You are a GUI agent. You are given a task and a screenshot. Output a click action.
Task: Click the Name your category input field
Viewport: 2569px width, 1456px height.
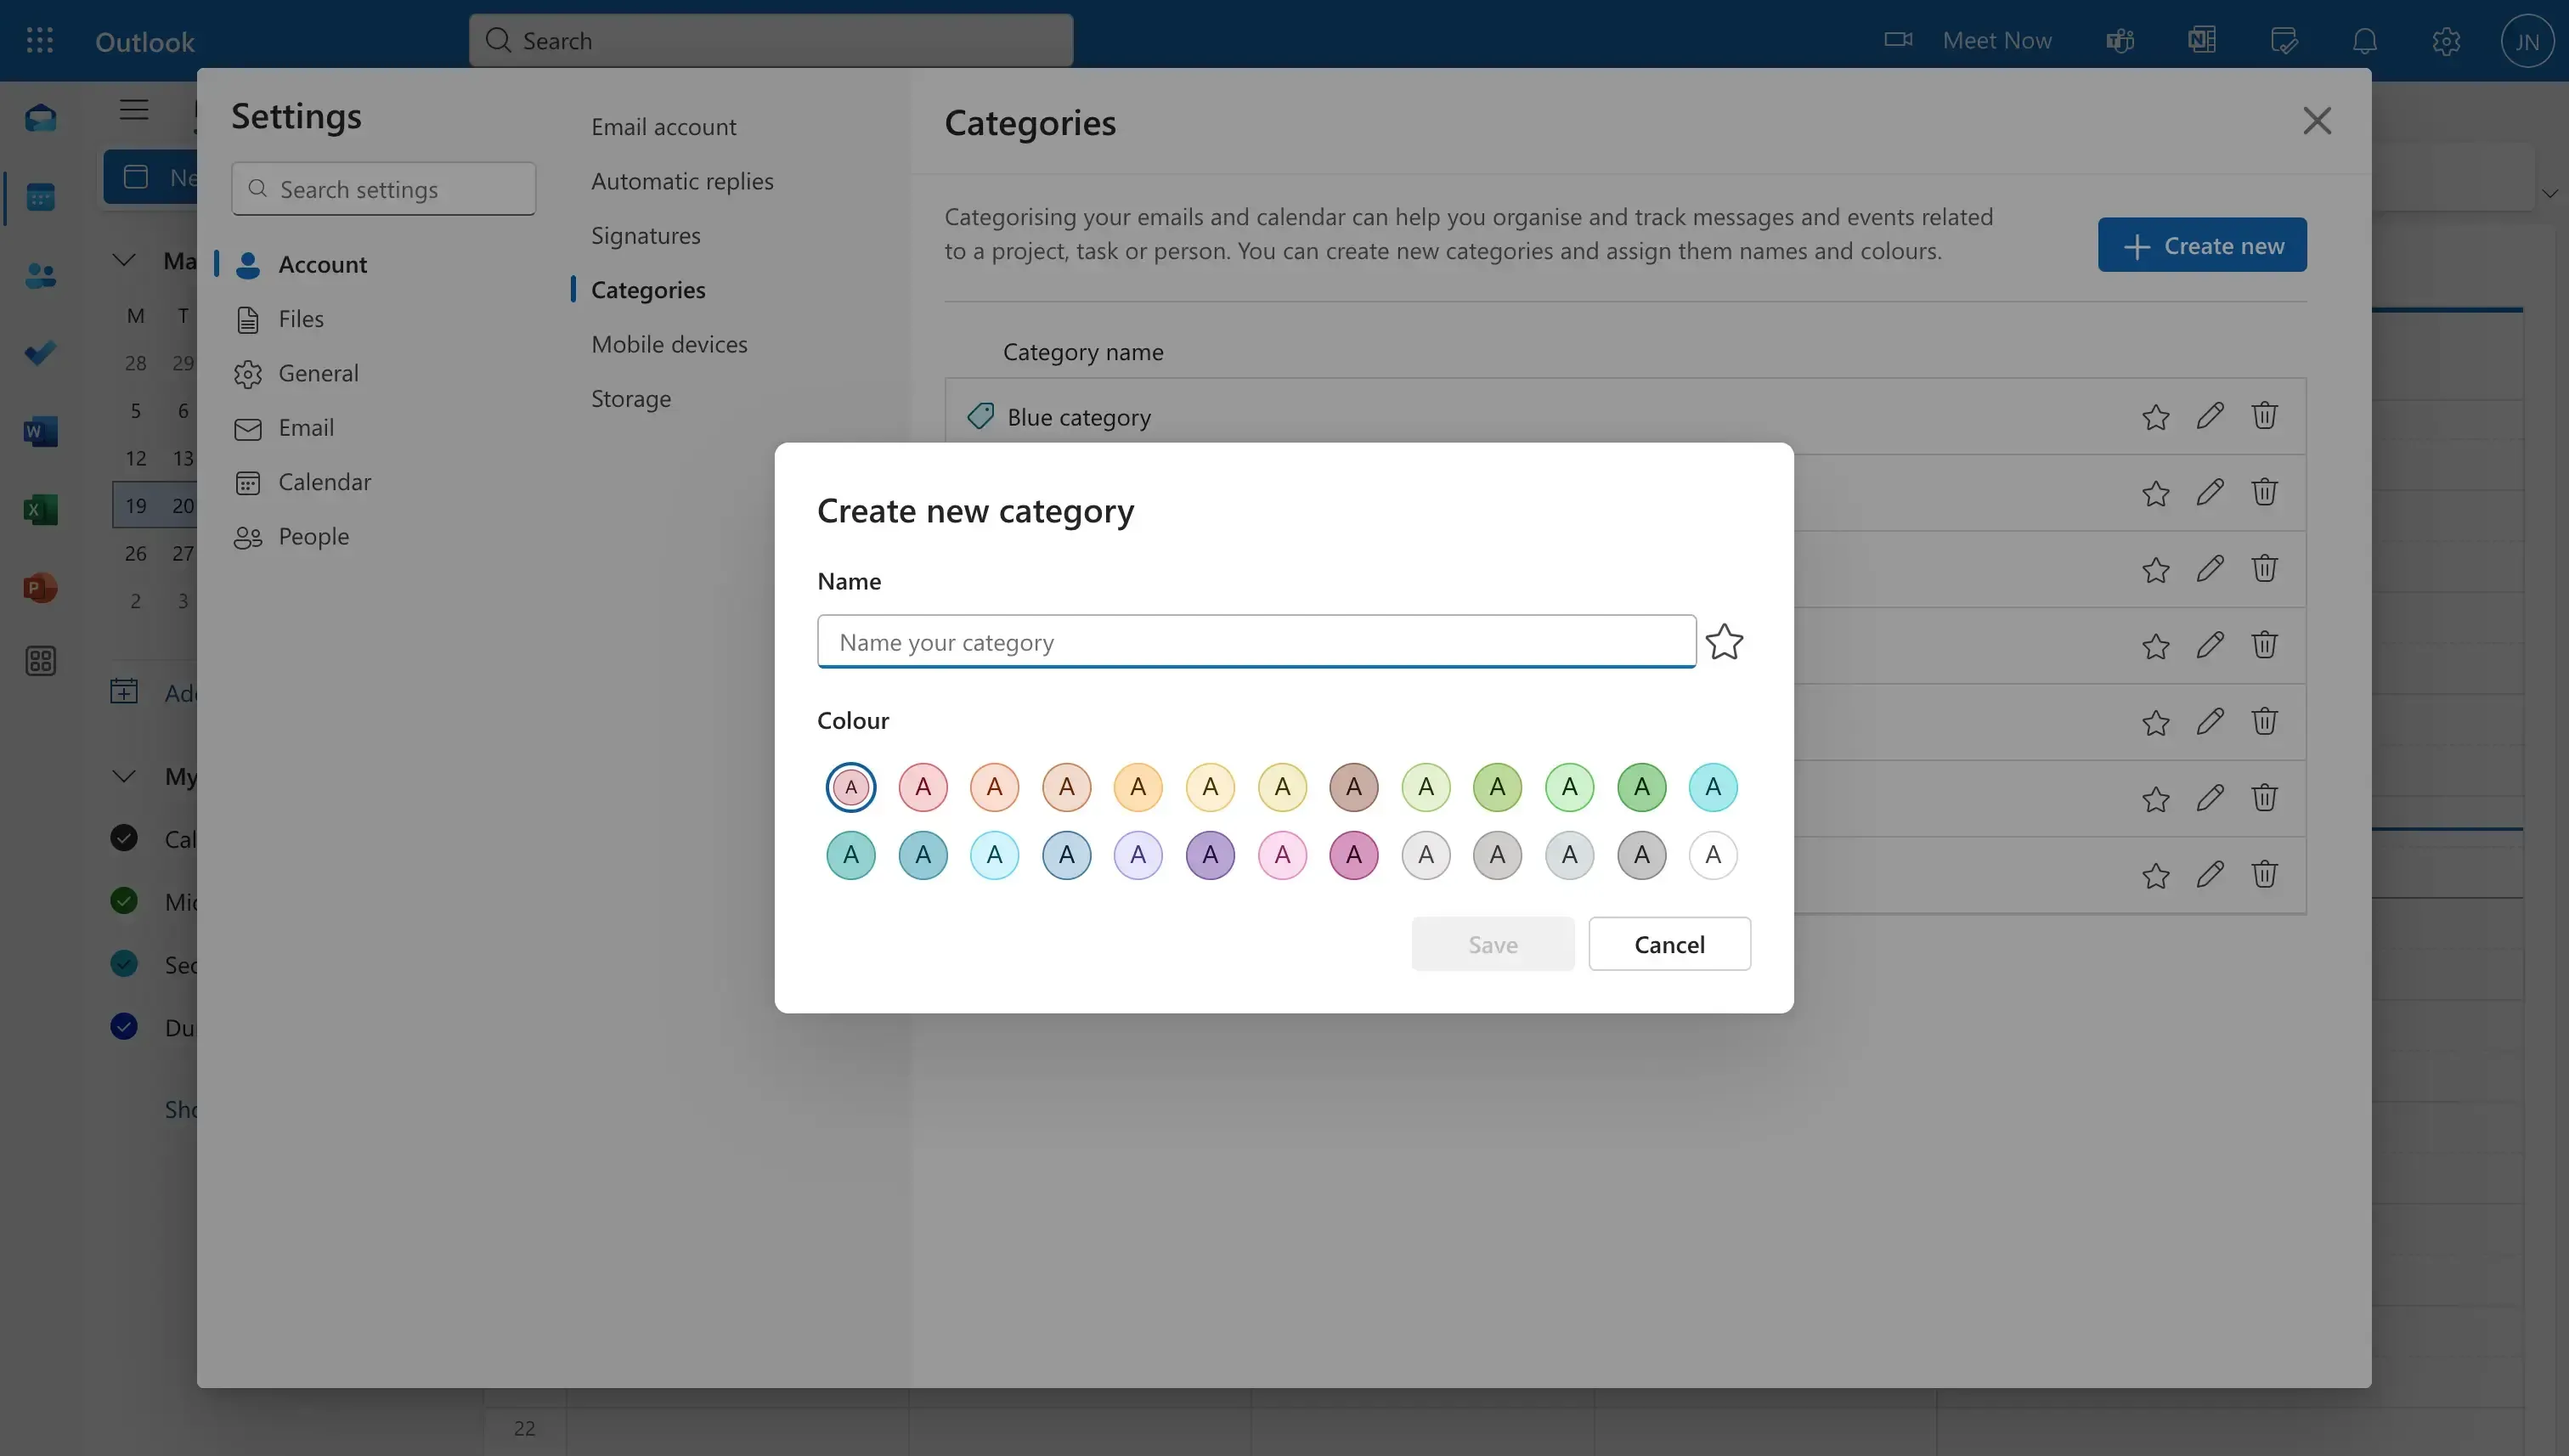[x=1255, y=641]
